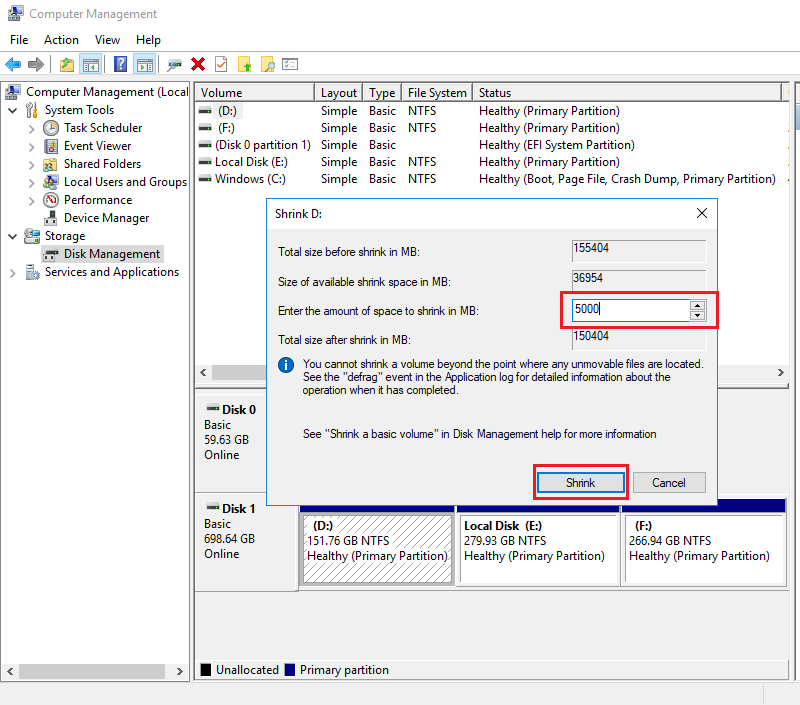Open the Action menu
The image size is (800, 705).
pyautogui.click(x=61, y=39)
